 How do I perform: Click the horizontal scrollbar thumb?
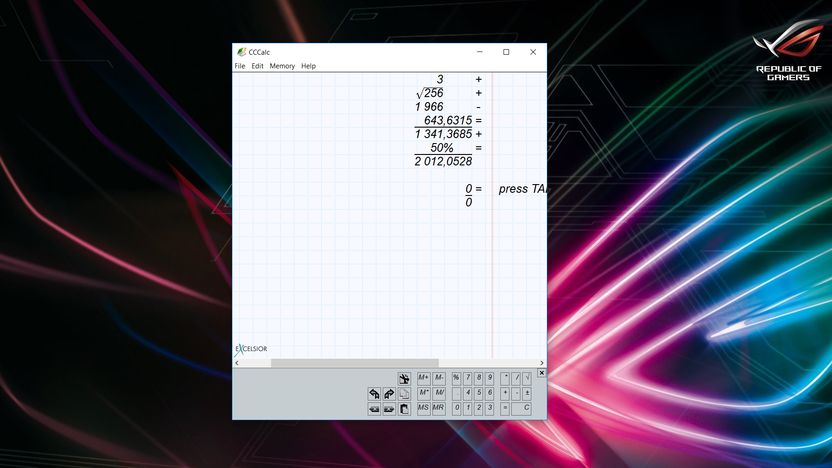[354, 363]
